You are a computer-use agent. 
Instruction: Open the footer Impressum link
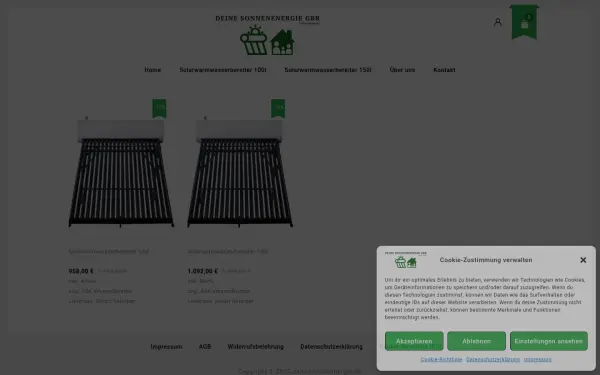(x=166, y=347)
